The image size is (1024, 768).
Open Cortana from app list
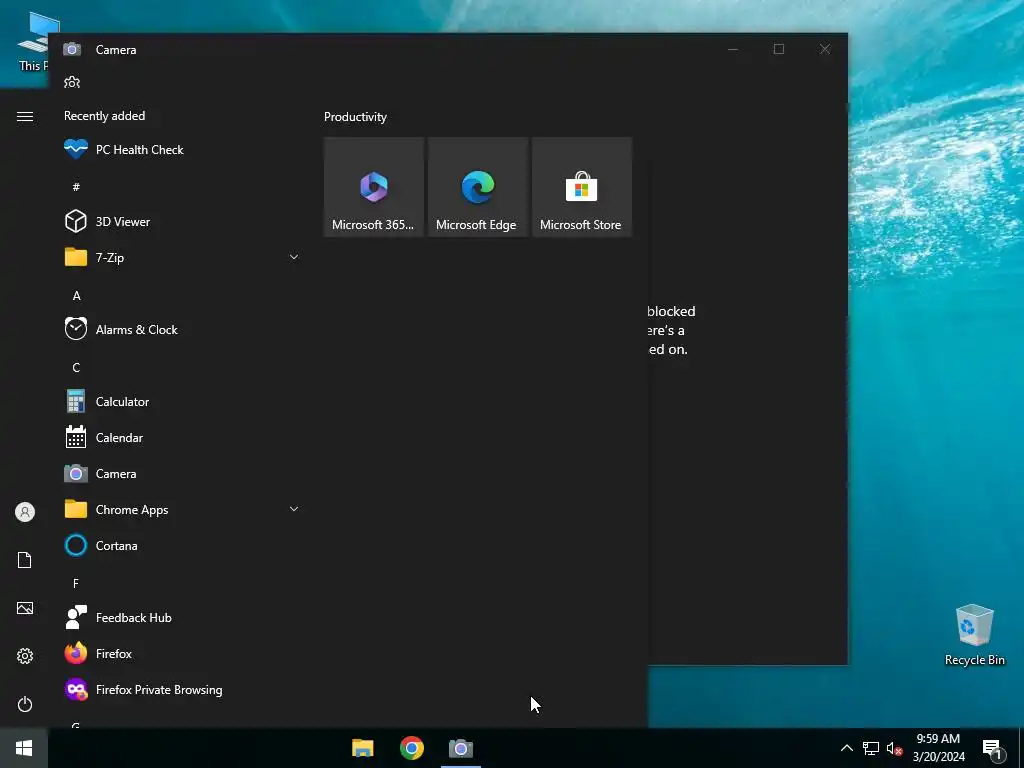click(181, 545)
